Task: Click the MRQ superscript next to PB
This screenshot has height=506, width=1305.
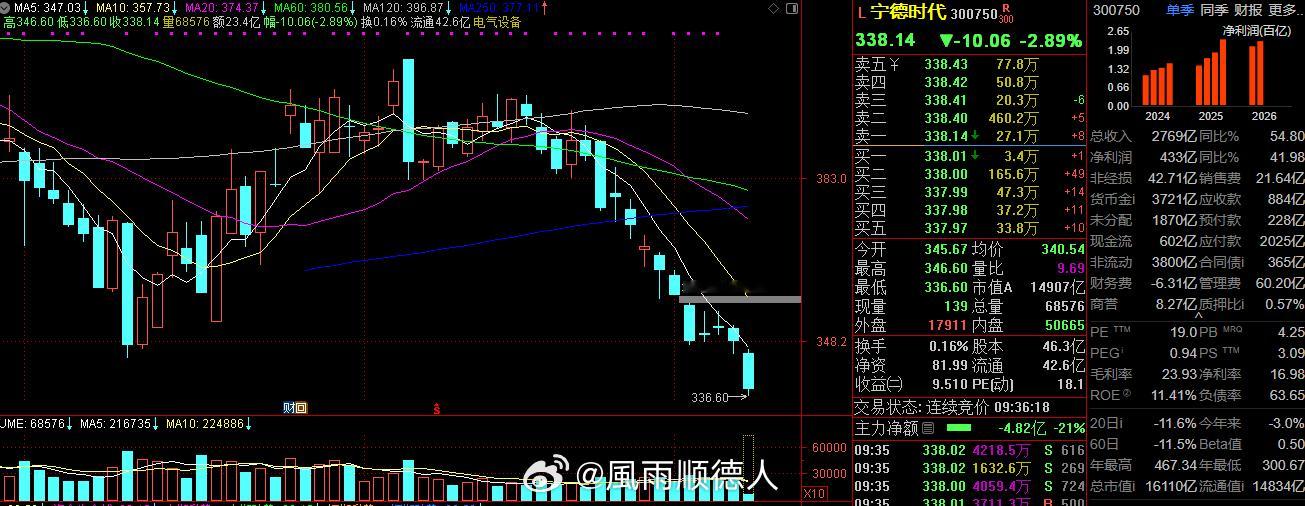Action: tap(1232, 329)
